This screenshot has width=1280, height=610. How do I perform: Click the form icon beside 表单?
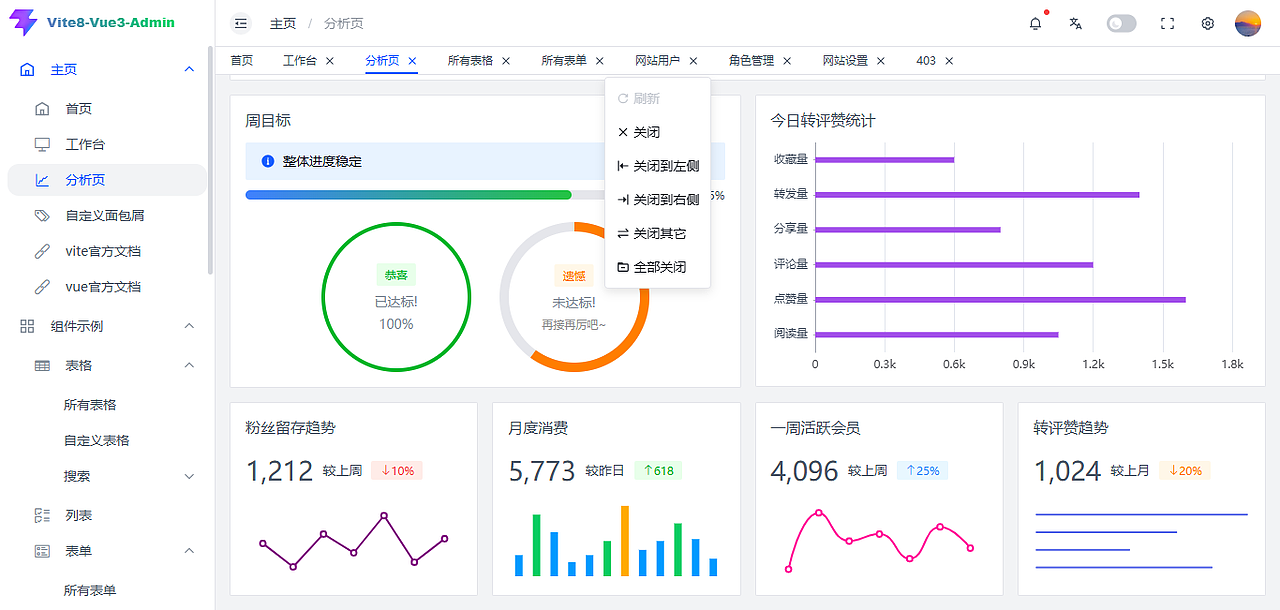pos(42,551)
